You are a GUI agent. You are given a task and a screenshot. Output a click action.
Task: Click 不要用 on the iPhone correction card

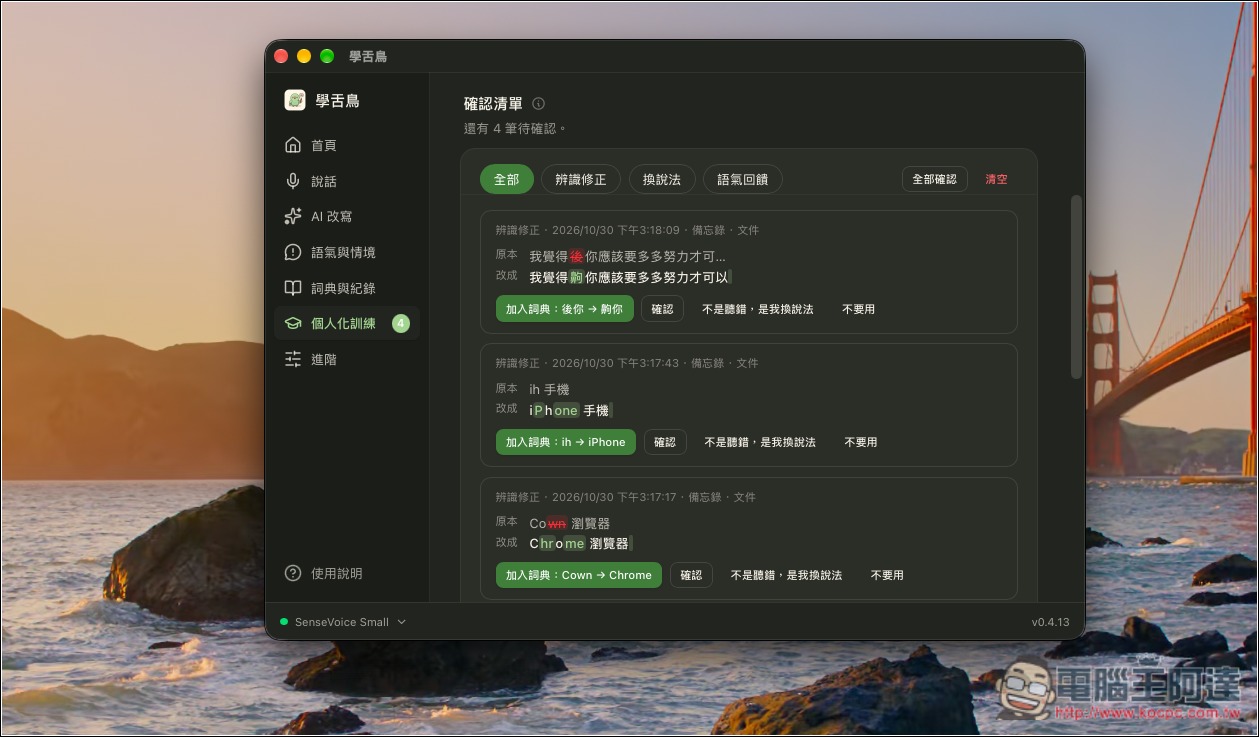tap(861, 442)
